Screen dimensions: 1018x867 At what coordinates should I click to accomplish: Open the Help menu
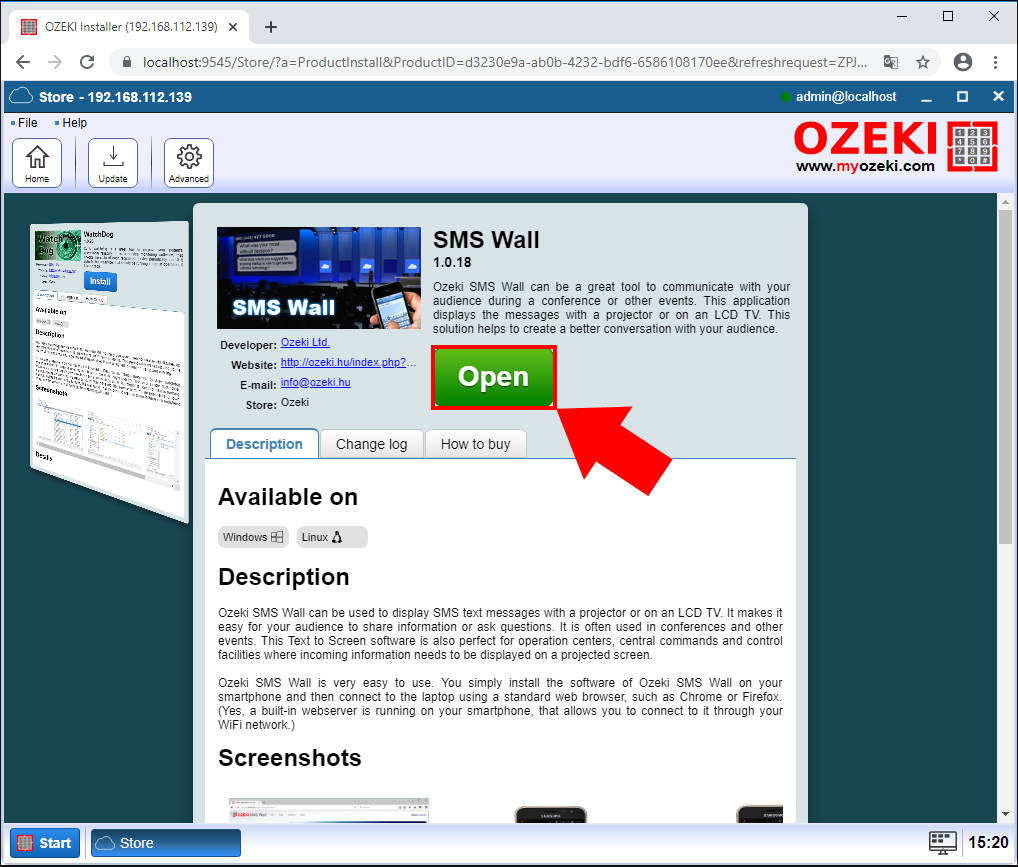74,123
